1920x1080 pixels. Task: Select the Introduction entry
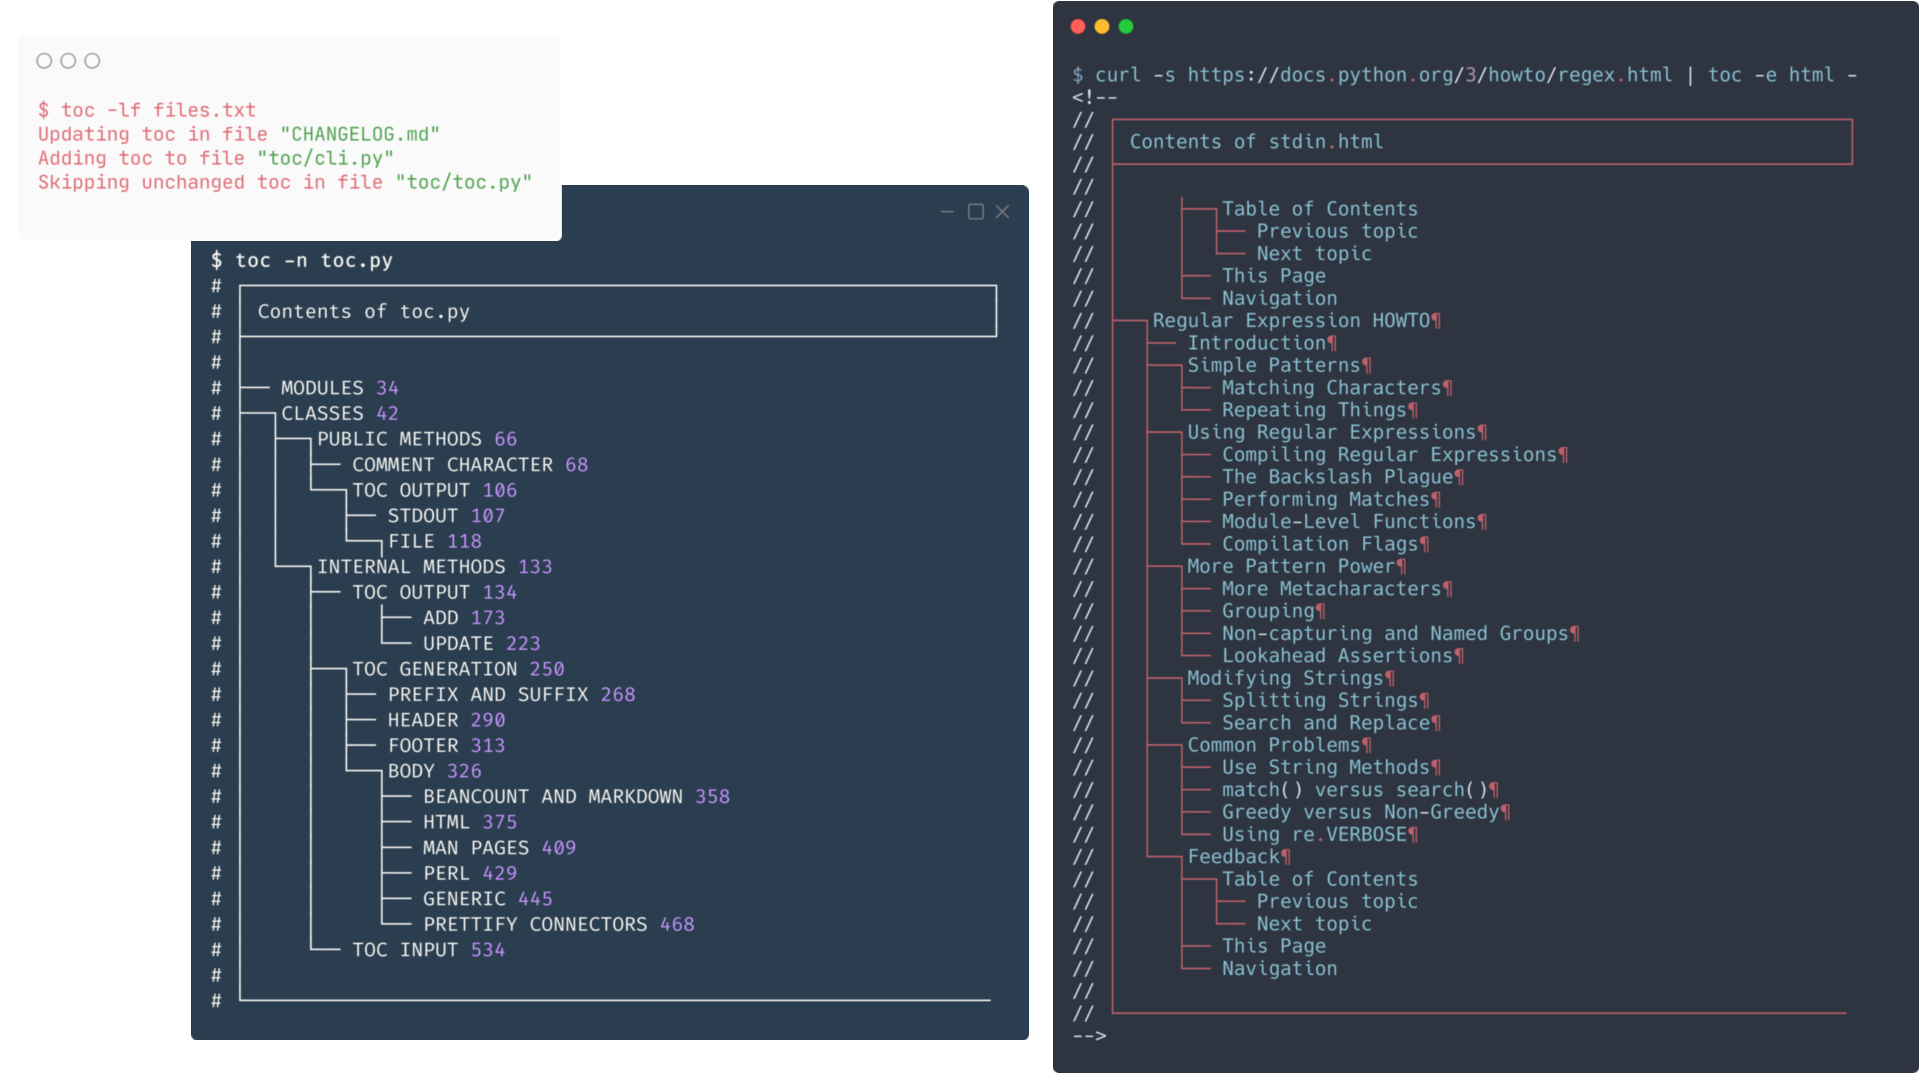pos(1262,343)
